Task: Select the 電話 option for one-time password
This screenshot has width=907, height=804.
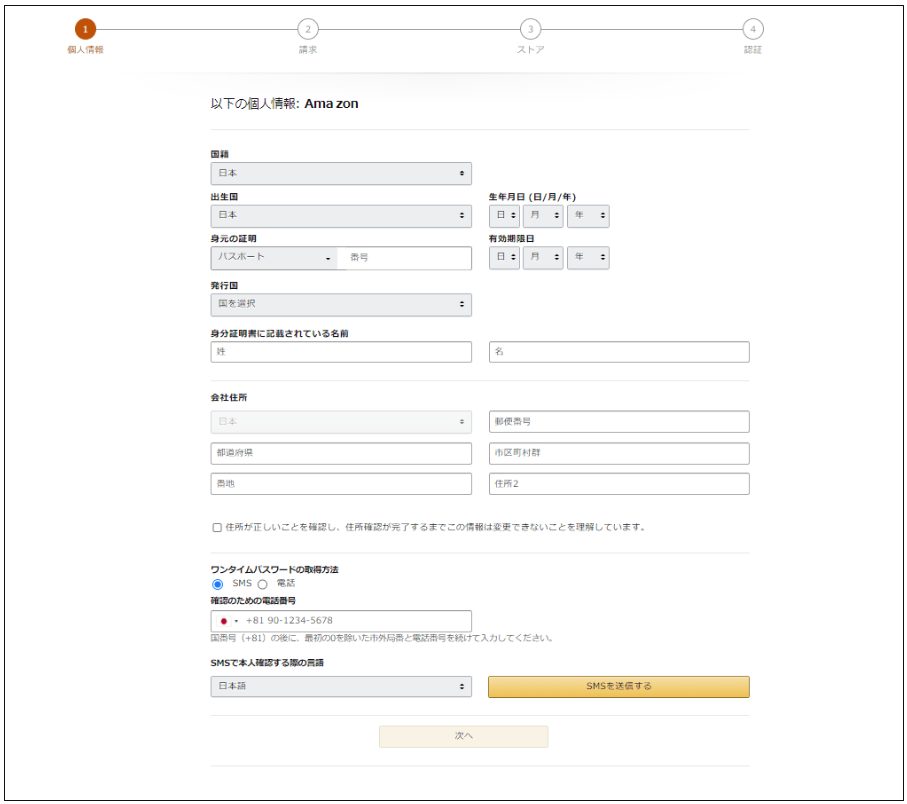Action: [x=262, y=583]
